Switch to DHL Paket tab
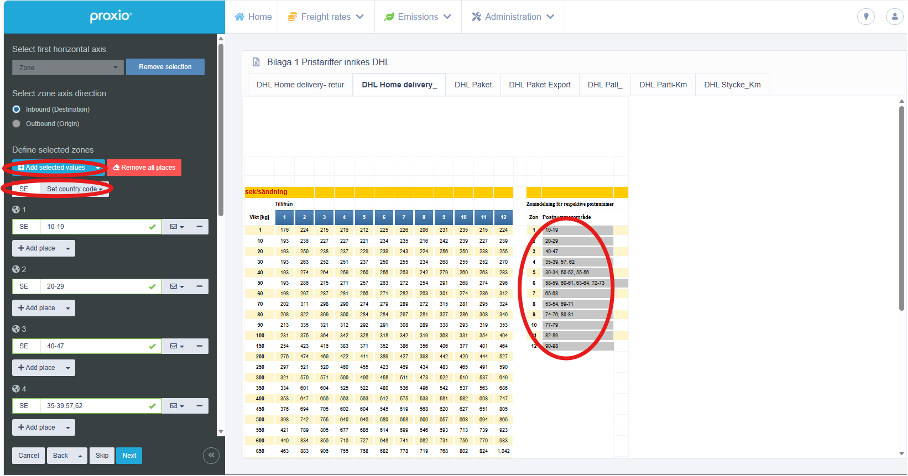 (x=473, y=85)
